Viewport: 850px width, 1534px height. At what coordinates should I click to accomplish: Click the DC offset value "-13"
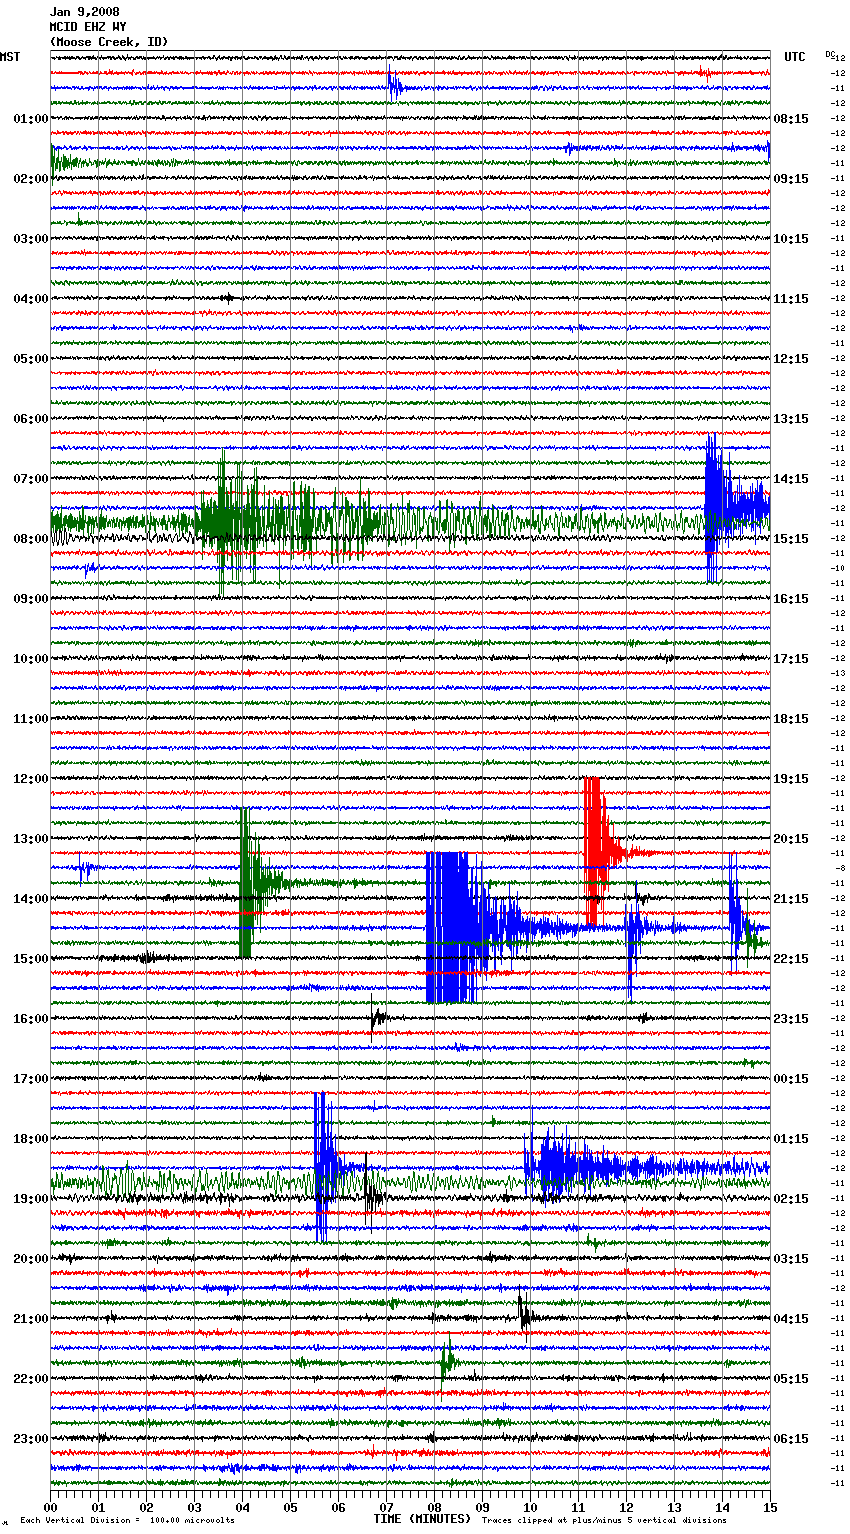pos(838,673)
